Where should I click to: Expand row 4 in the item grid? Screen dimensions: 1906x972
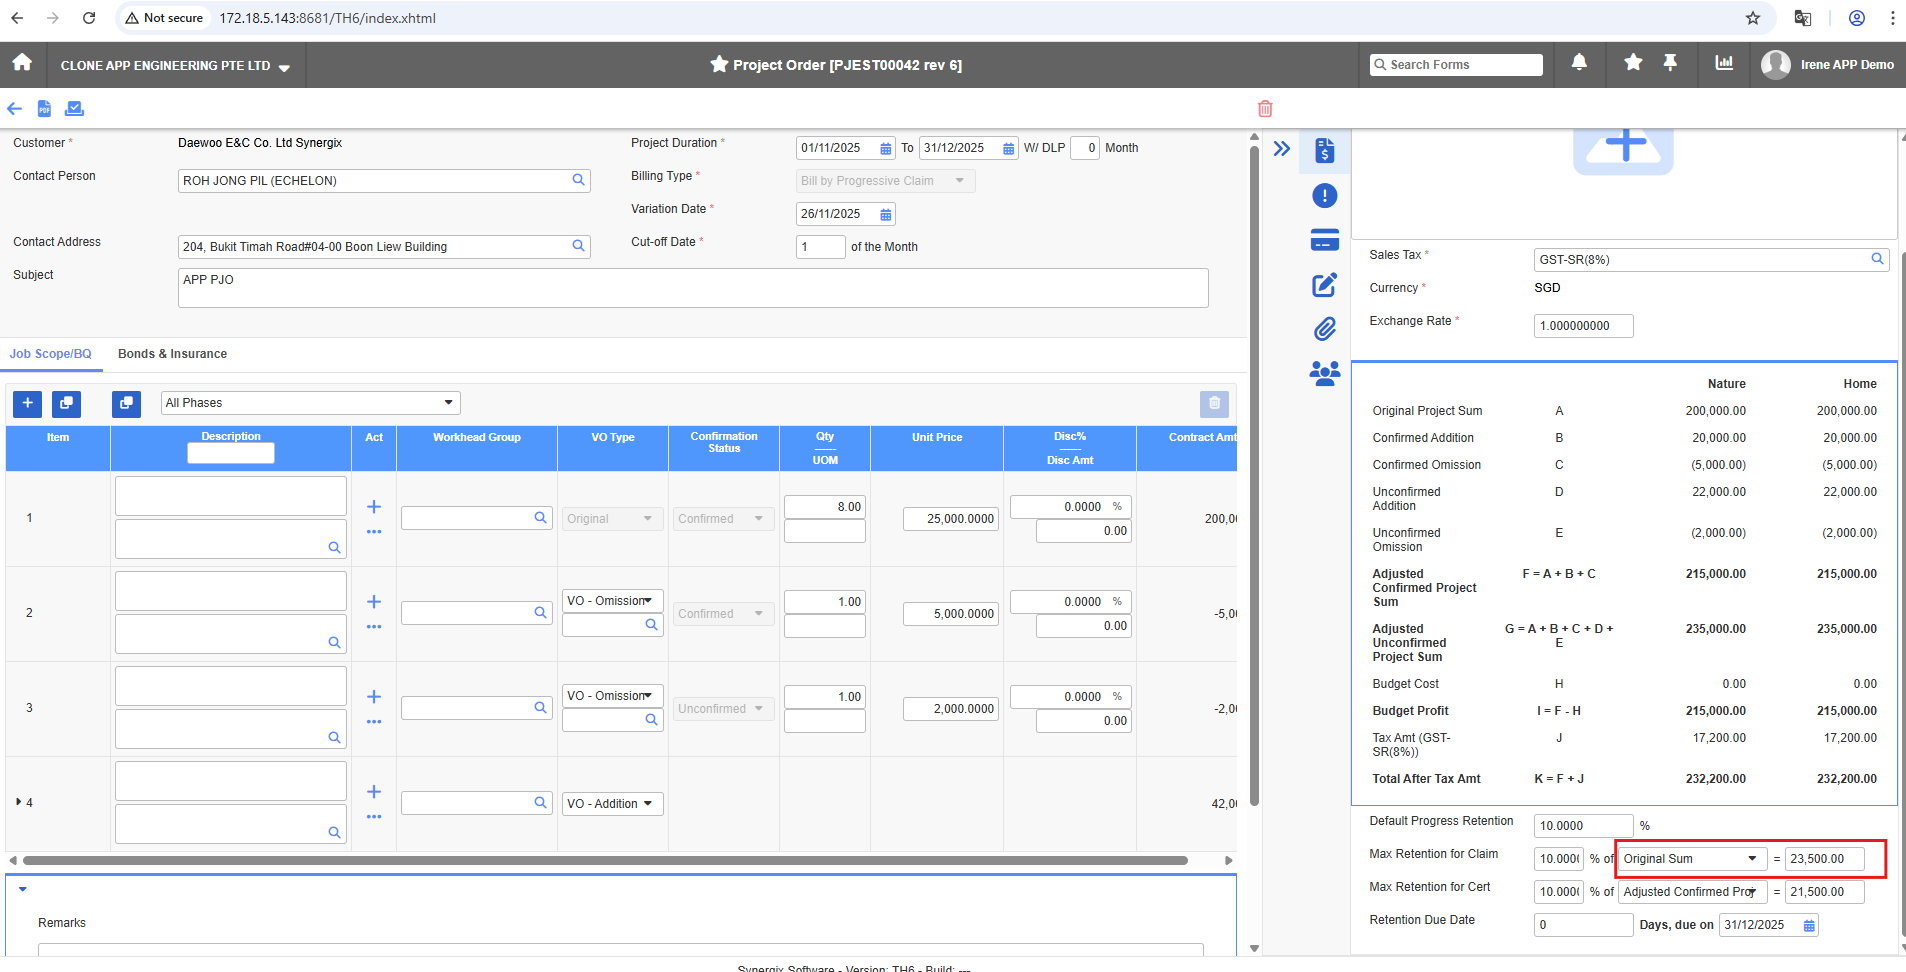tap(18, 802)
